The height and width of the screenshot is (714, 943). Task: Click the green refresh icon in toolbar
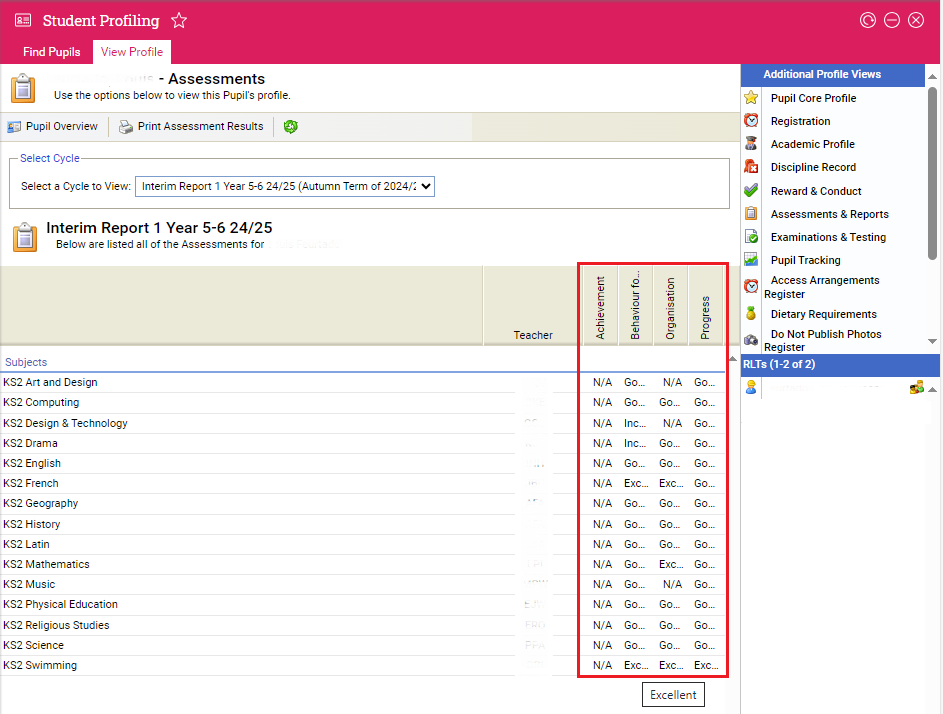[291, 127]
